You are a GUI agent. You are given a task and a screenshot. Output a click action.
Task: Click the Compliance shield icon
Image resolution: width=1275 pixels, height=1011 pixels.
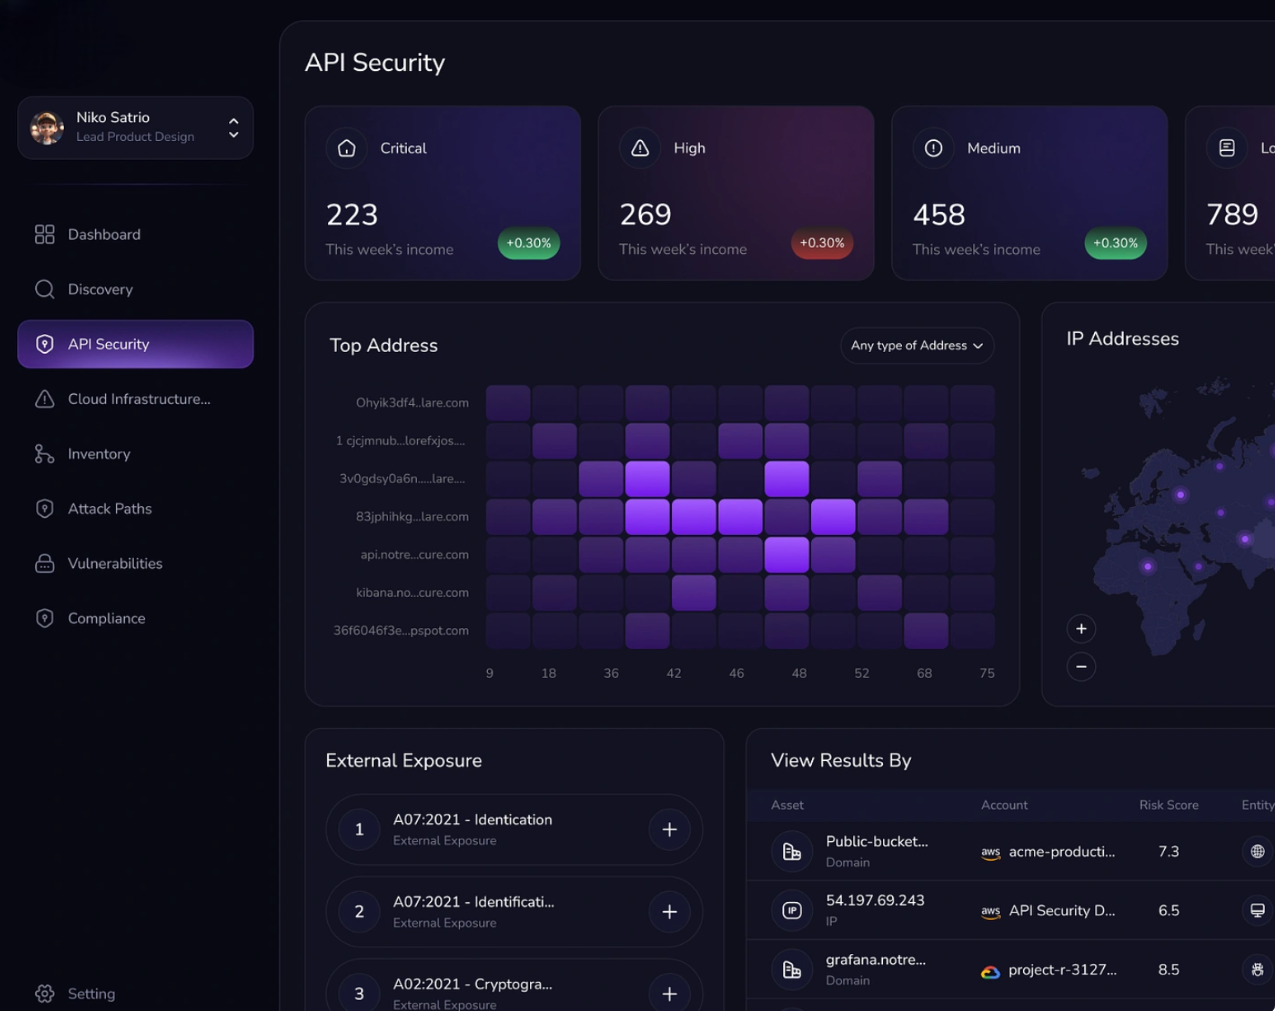(x=44, y=618)
